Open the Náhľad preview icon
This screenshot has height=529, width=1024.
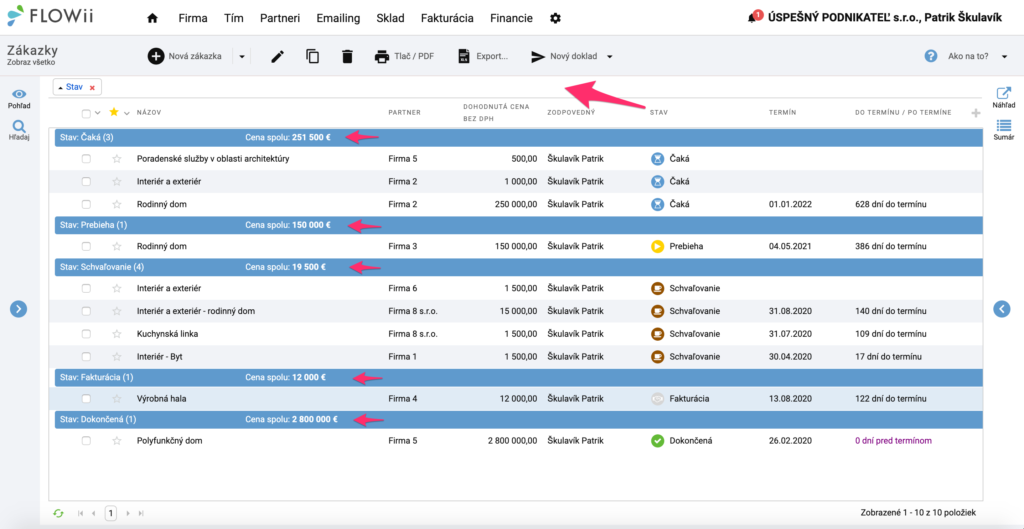point(1004,98)
